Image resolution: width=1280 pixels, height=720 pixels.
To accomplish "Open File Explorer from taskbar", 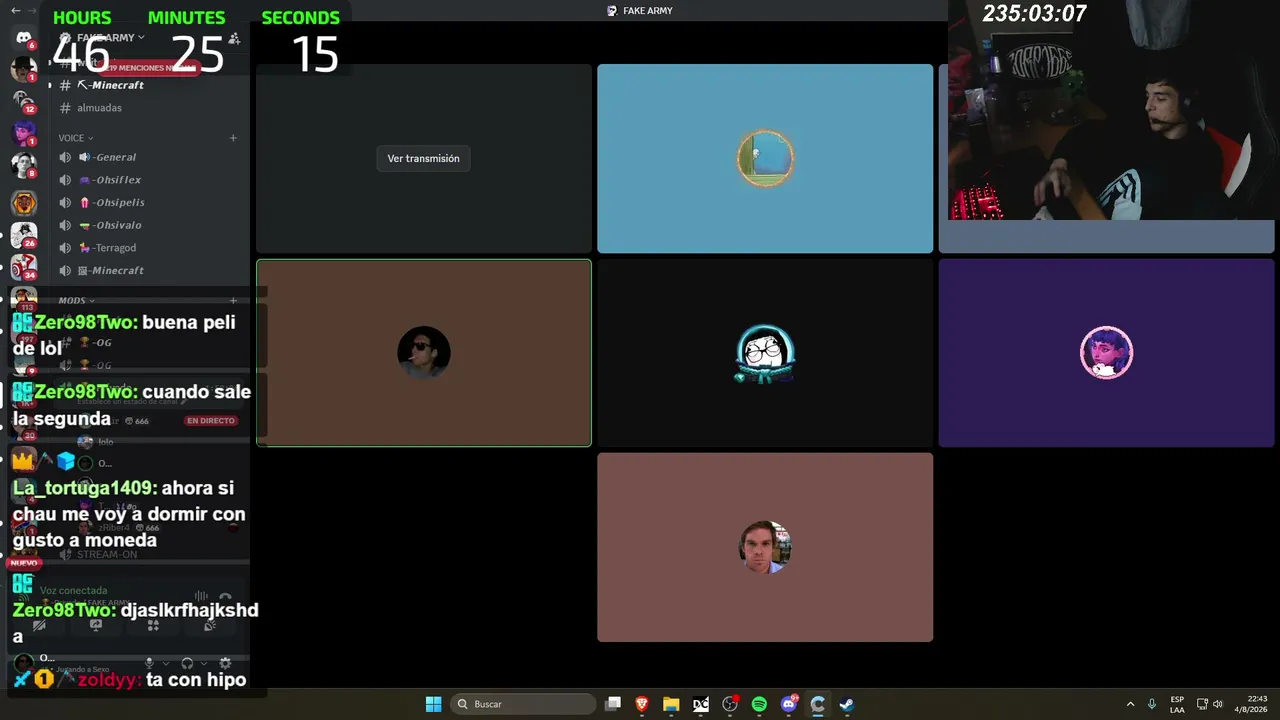I will 671,704.
